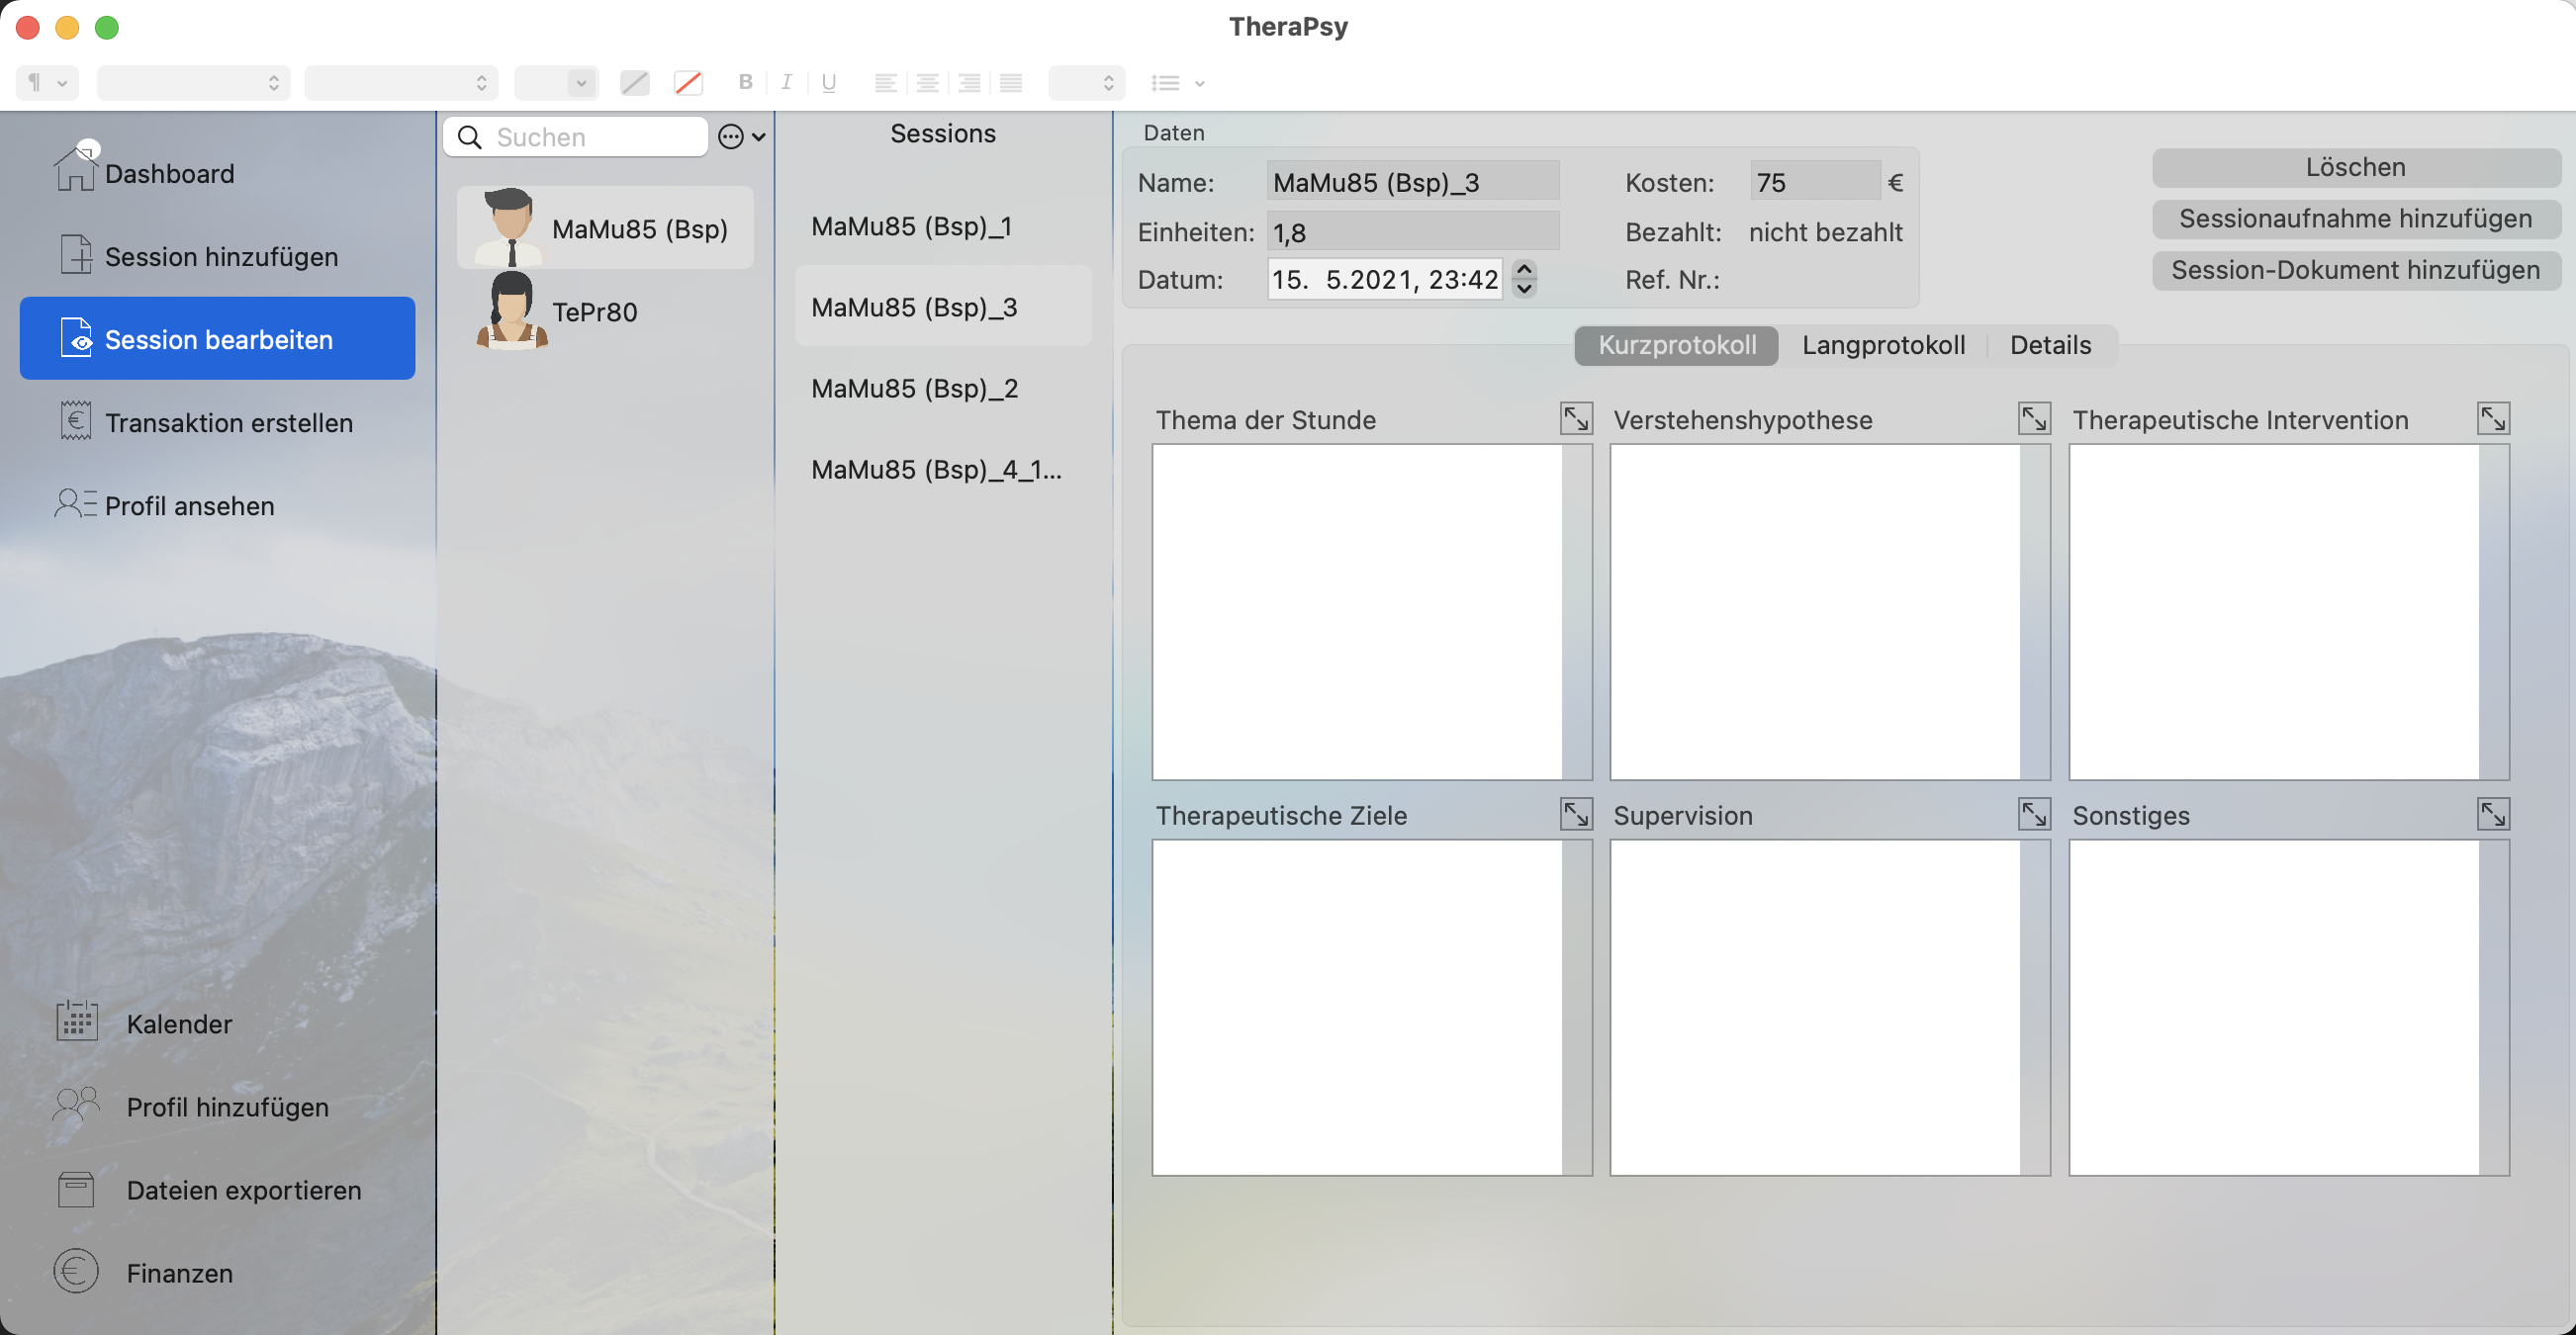Toggle italic text formatting
Screen dimensions: 2576x1335
pos(786,82)
